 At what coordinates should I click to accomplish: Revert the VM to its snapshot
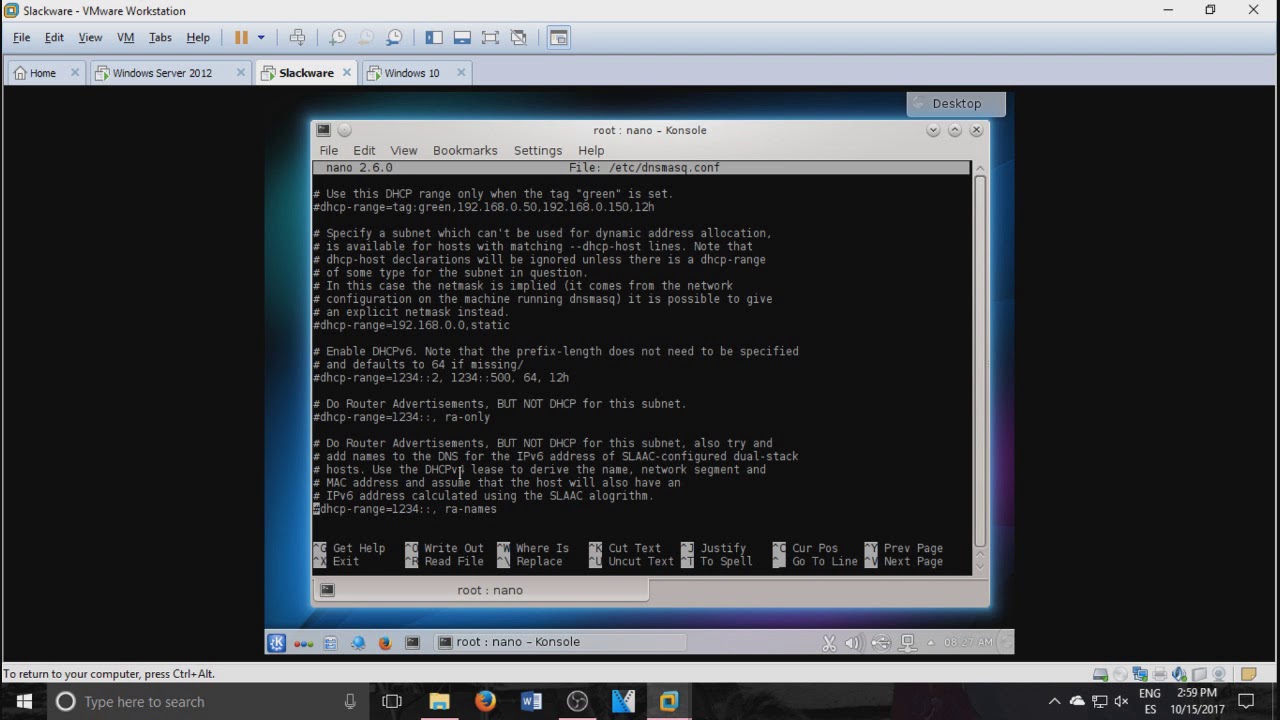coord(366,37)
